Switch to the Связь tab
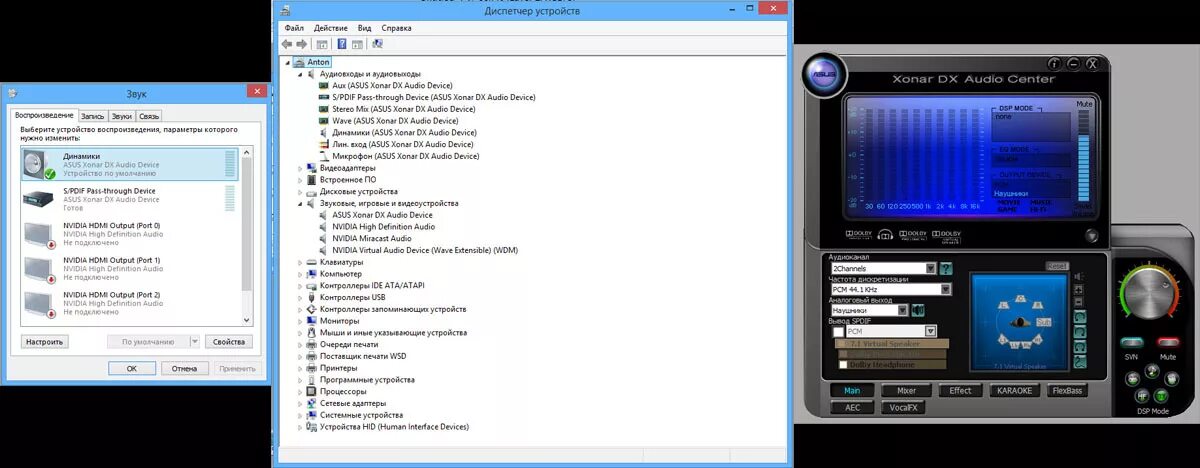 click(x=149, y=116)
